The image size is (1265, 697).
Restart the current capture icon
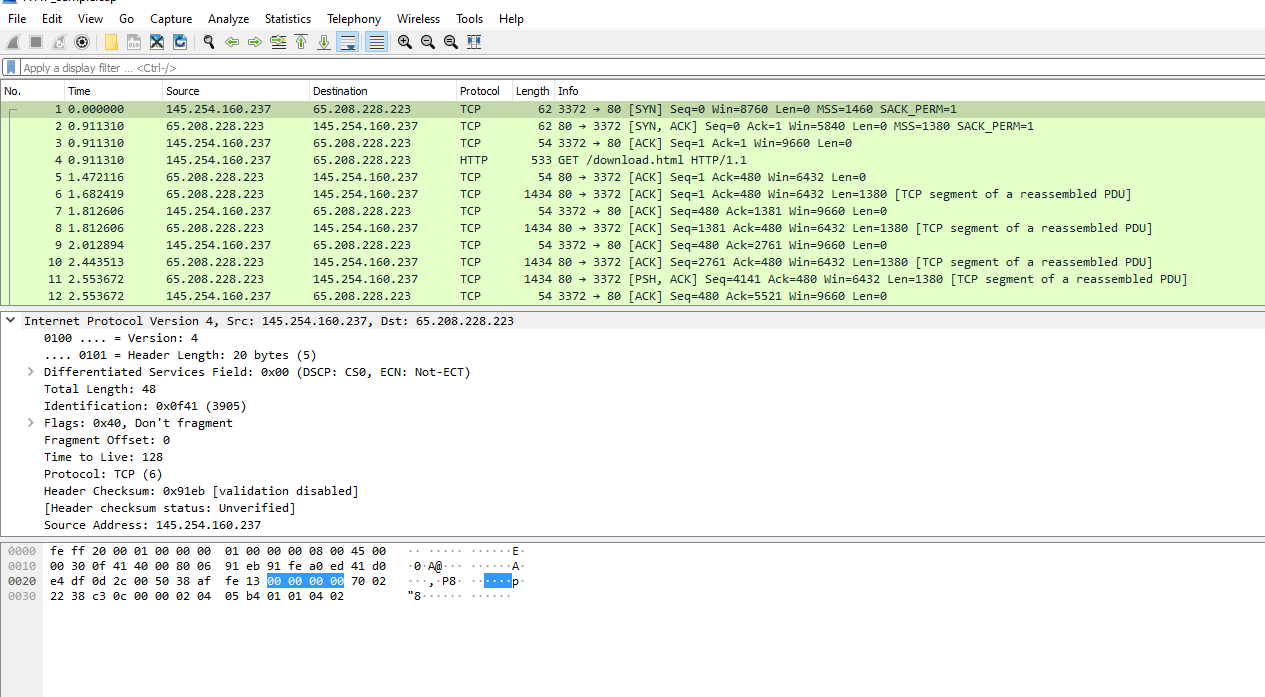(x=59, y=42)
